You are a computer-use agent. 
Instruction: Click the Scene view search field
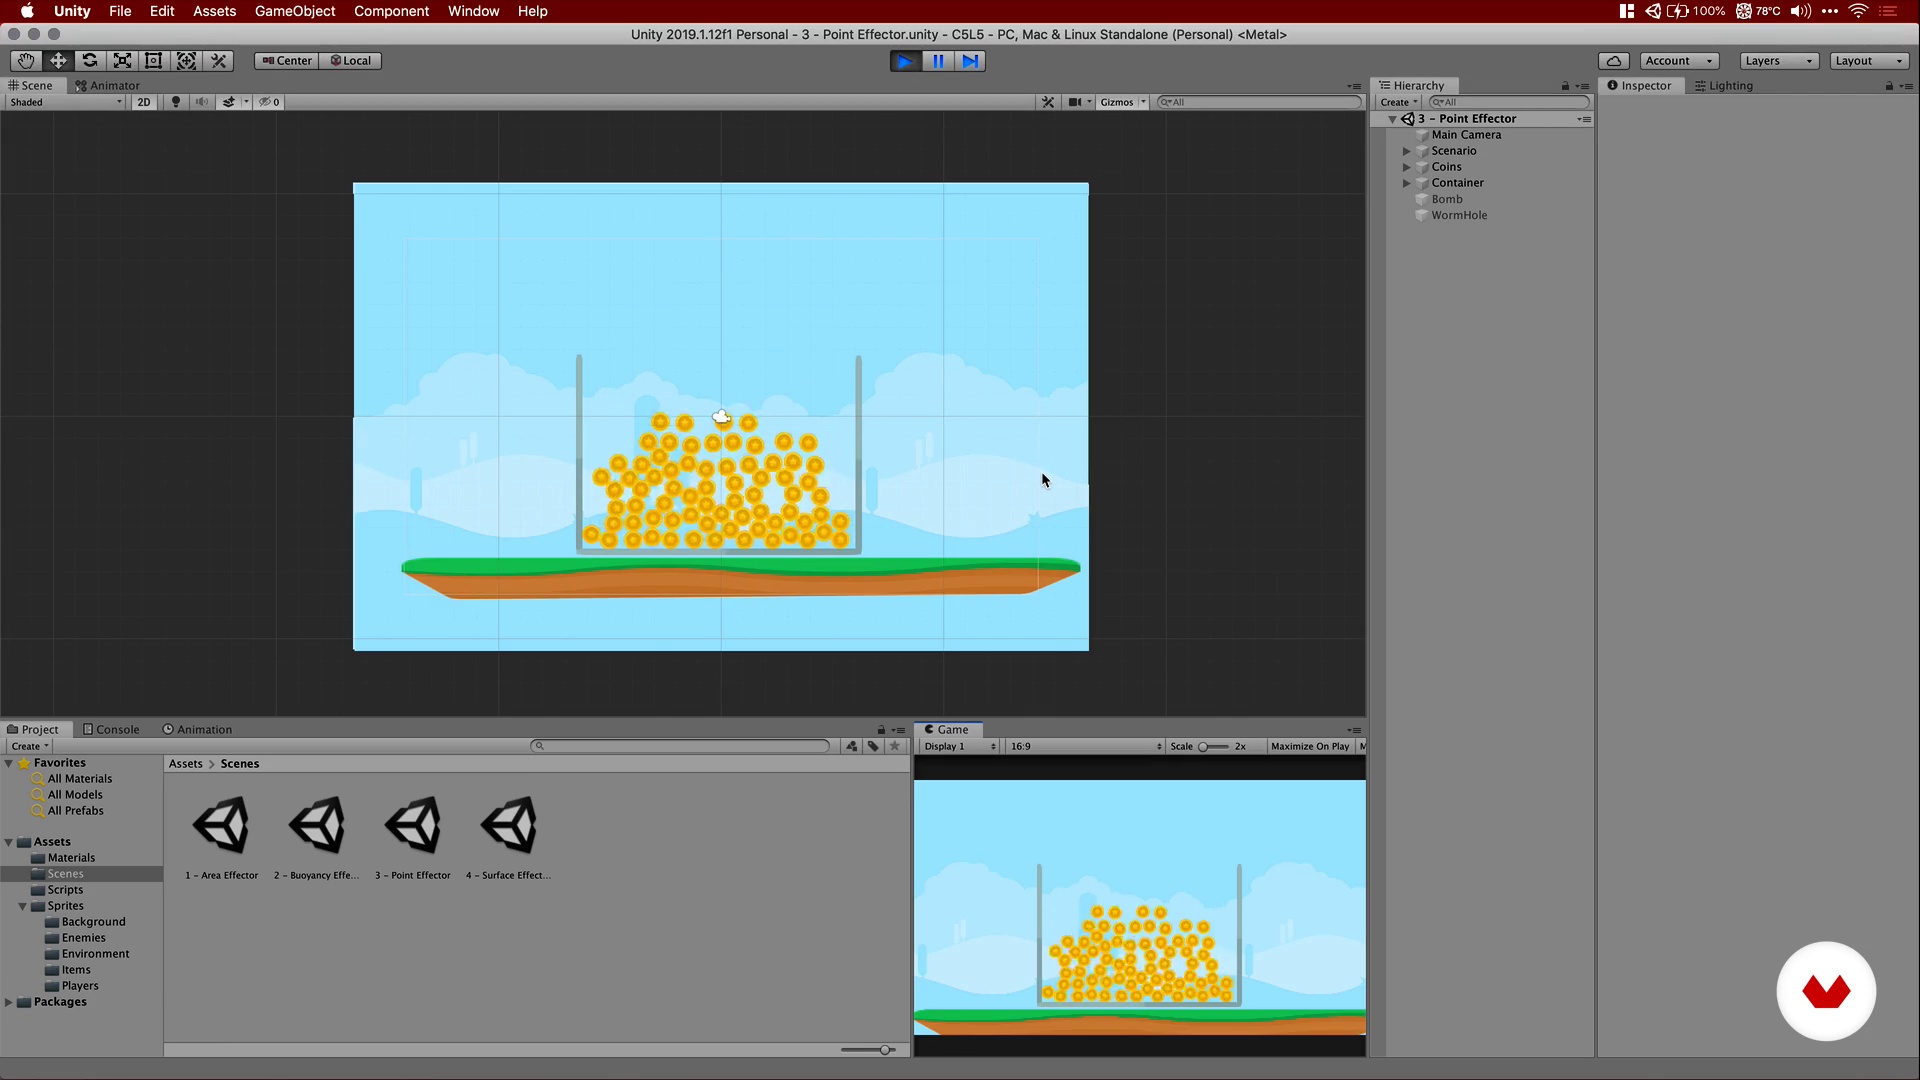[x=1259, y=102]
